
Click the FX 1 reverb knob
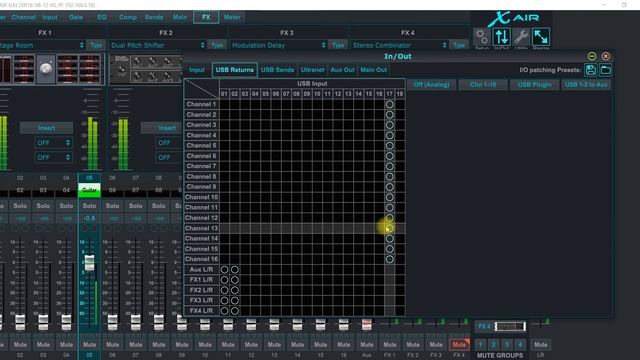[46, 69]
